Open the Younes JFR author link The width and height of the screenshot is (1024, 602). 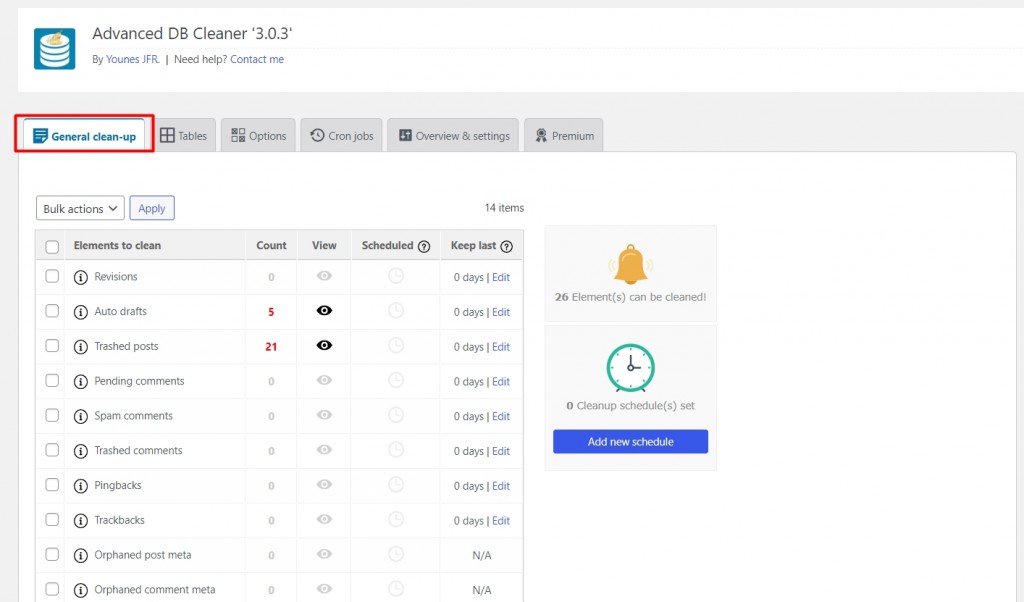click(x=133, y=59)
